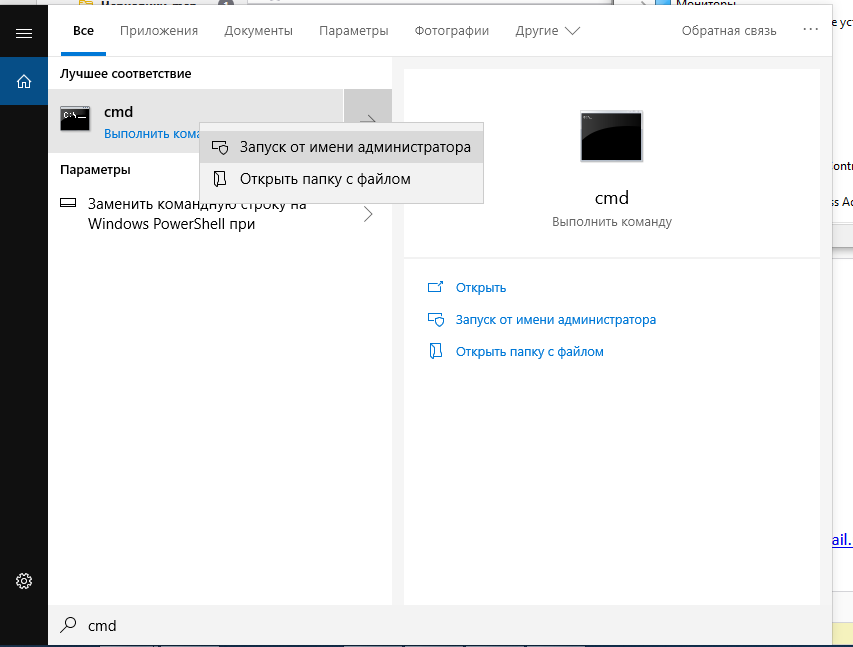Click the search magnifier icon
Viewport: 853px width, 647px height.
pyautogui.click(x=68, y=625)
